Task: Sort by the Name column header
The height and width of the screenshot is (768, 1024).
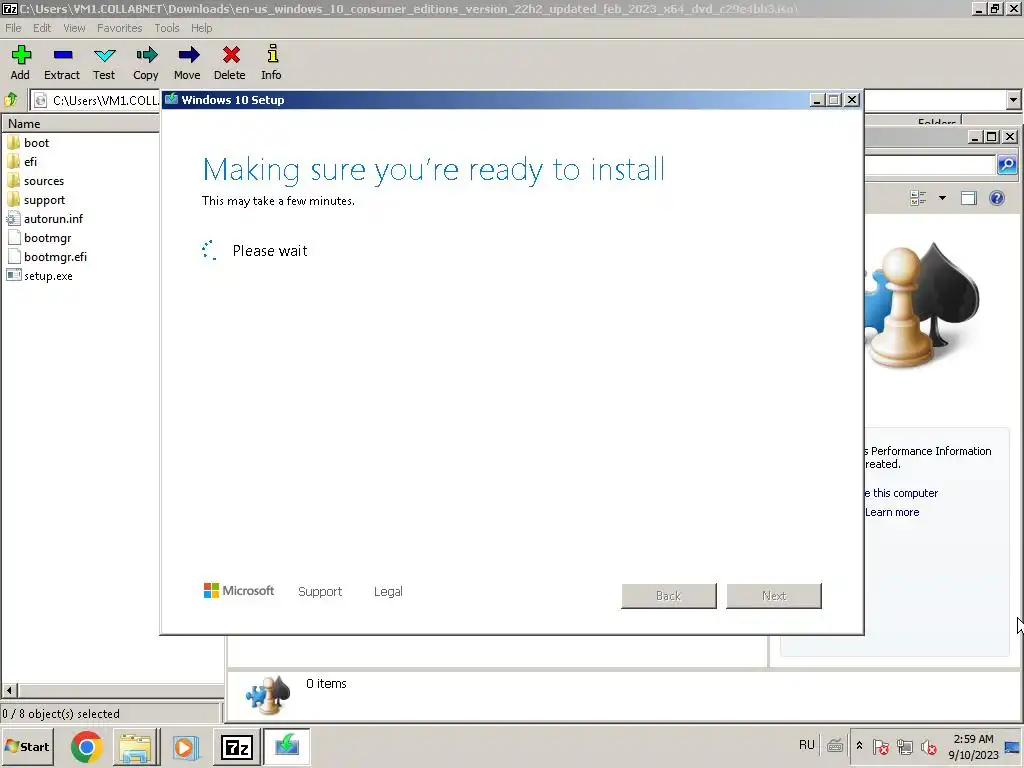Action: point(81,123)
